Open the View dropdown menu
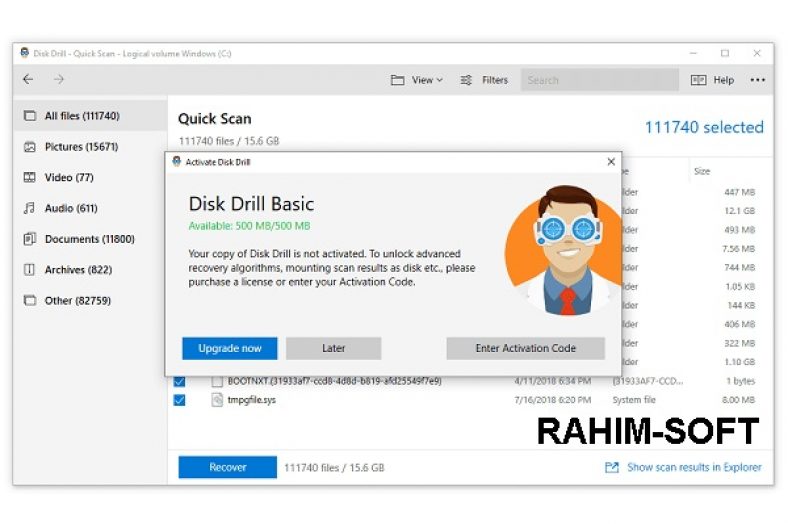Image resolution: width=788 pixels, height=524 pixels. pyautogui.click(x=417, y=80)
